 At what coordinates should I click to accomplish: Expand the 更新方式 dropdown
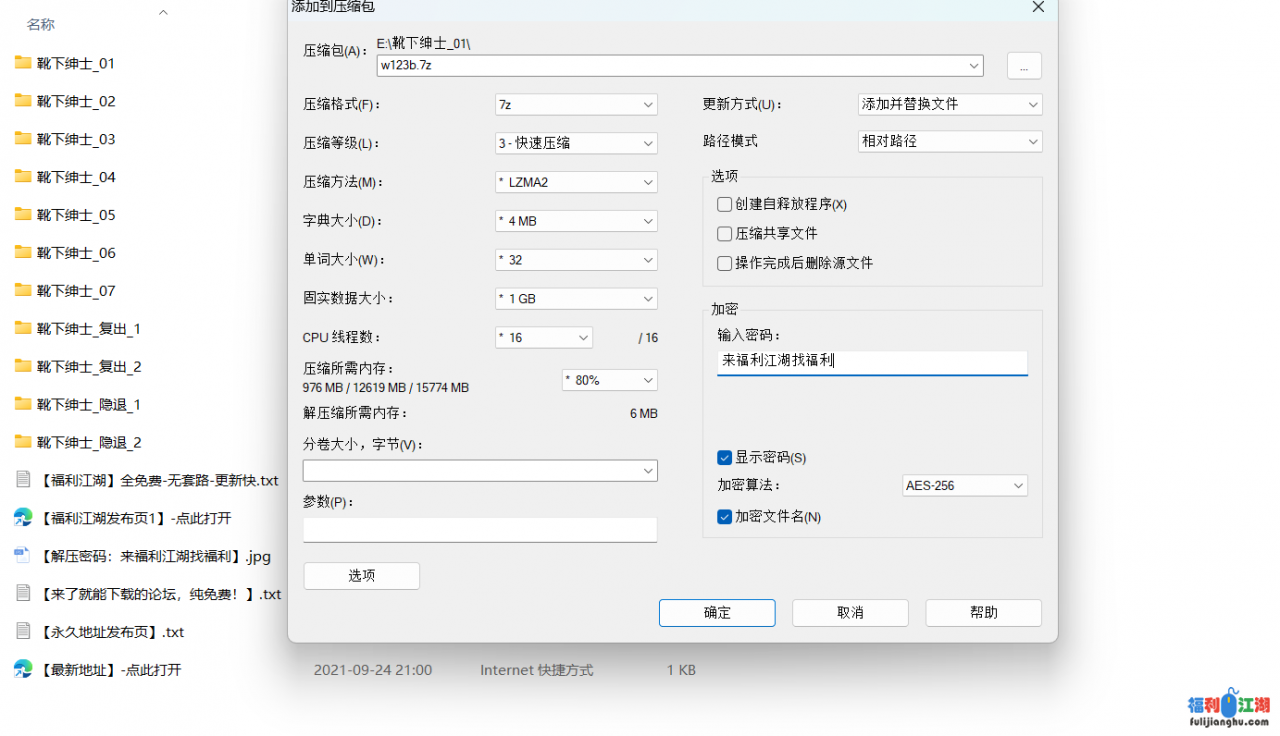(949, 104)
